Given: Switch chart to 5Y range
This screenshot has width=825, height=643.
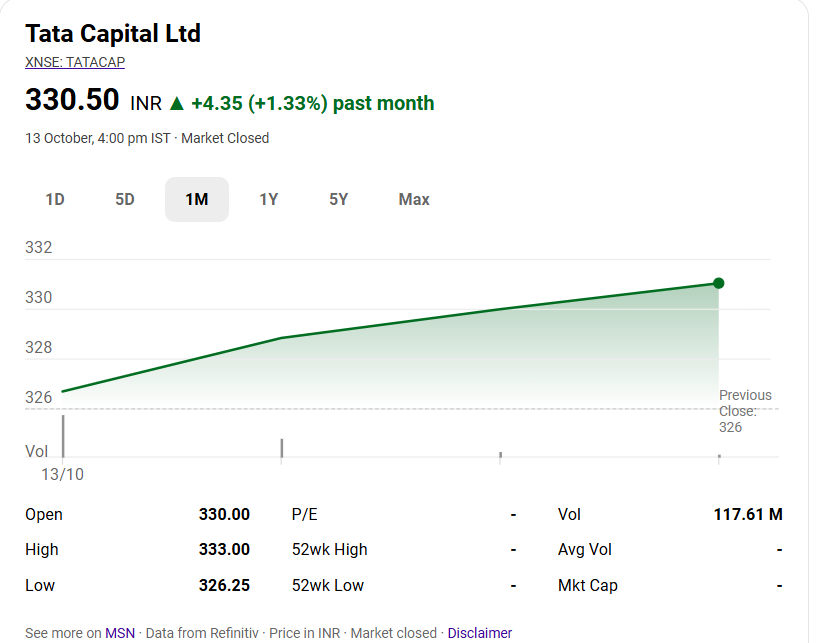Looking at the screenshot, I should 339,199.
